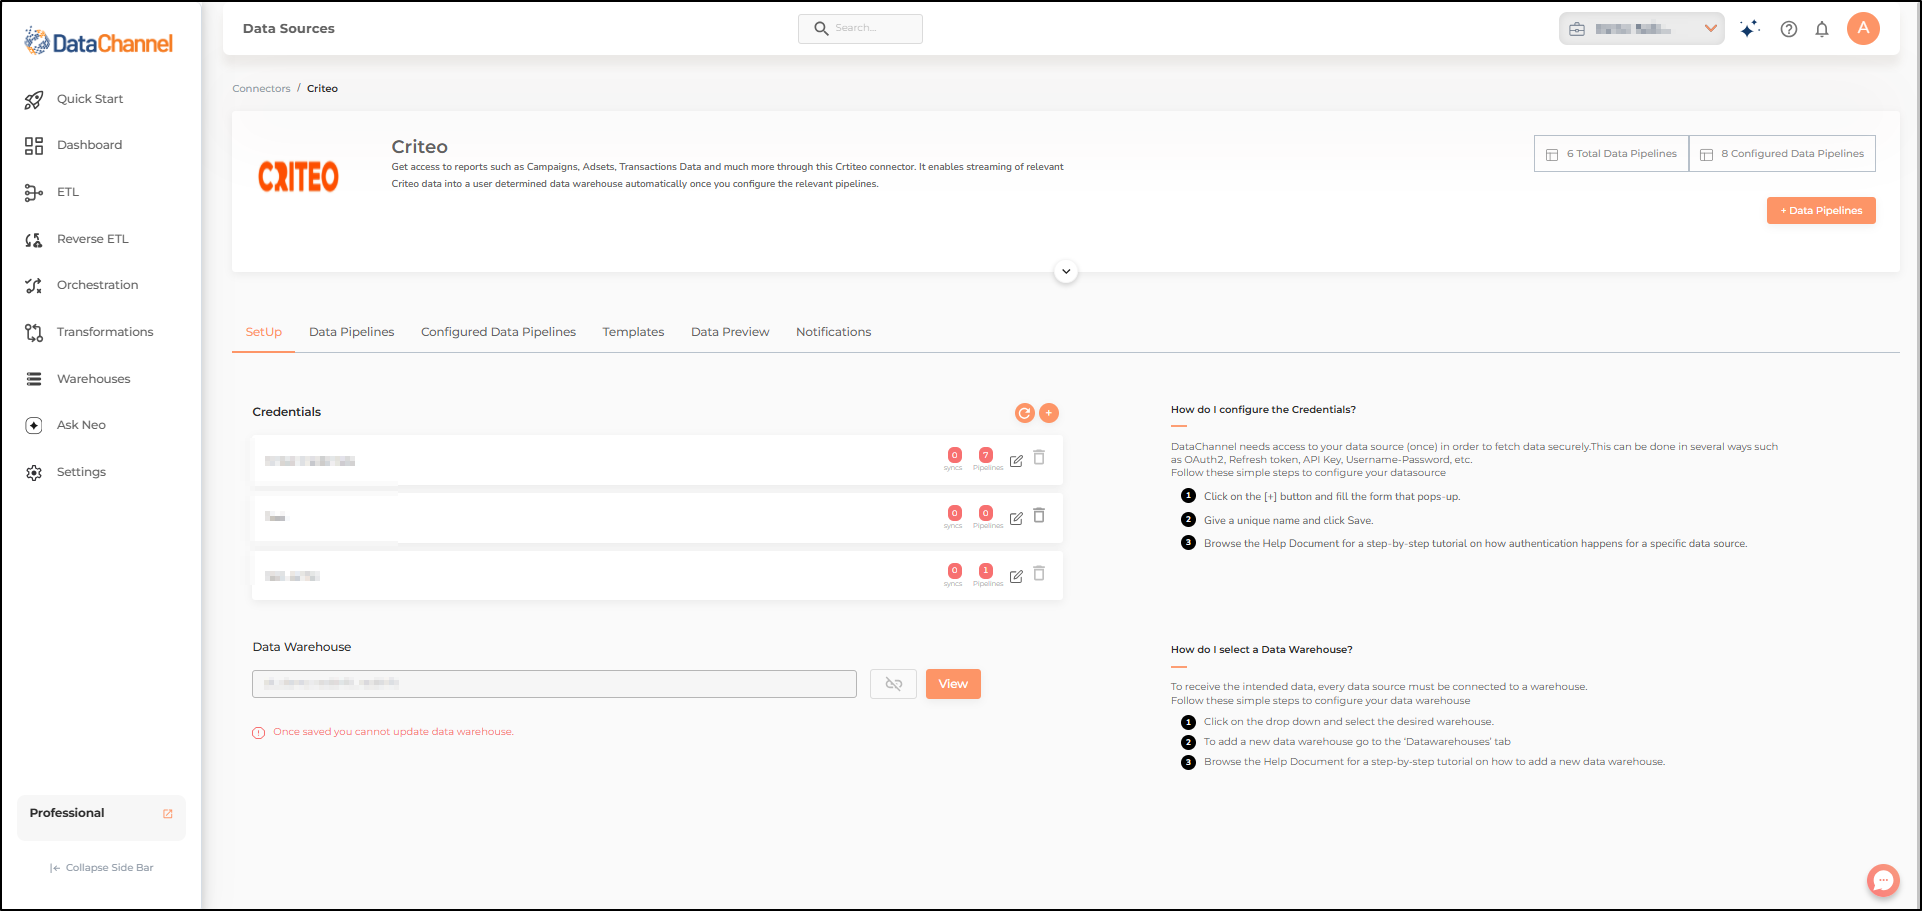
Task: Open Ask Neo assistant in sidebar
Action: [81, 425]
